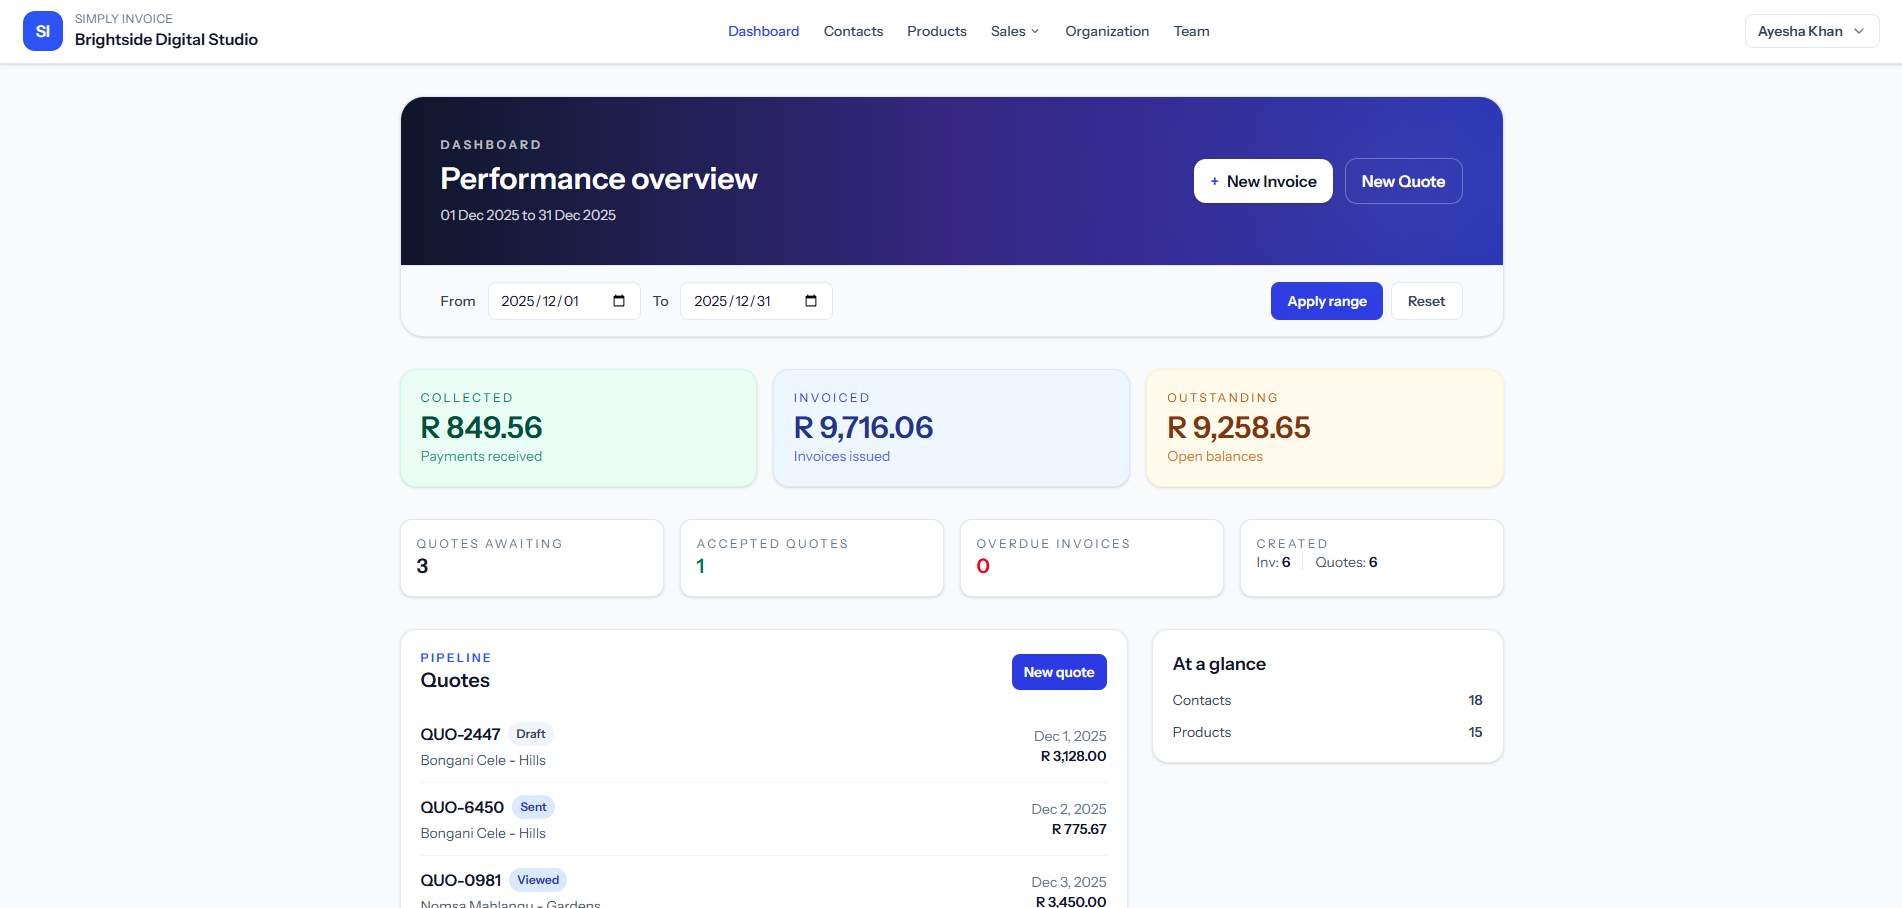1902x908 pixels.
Task: Click the contacts count 18
Action: pyautogui.click(x=1475, y=700)
